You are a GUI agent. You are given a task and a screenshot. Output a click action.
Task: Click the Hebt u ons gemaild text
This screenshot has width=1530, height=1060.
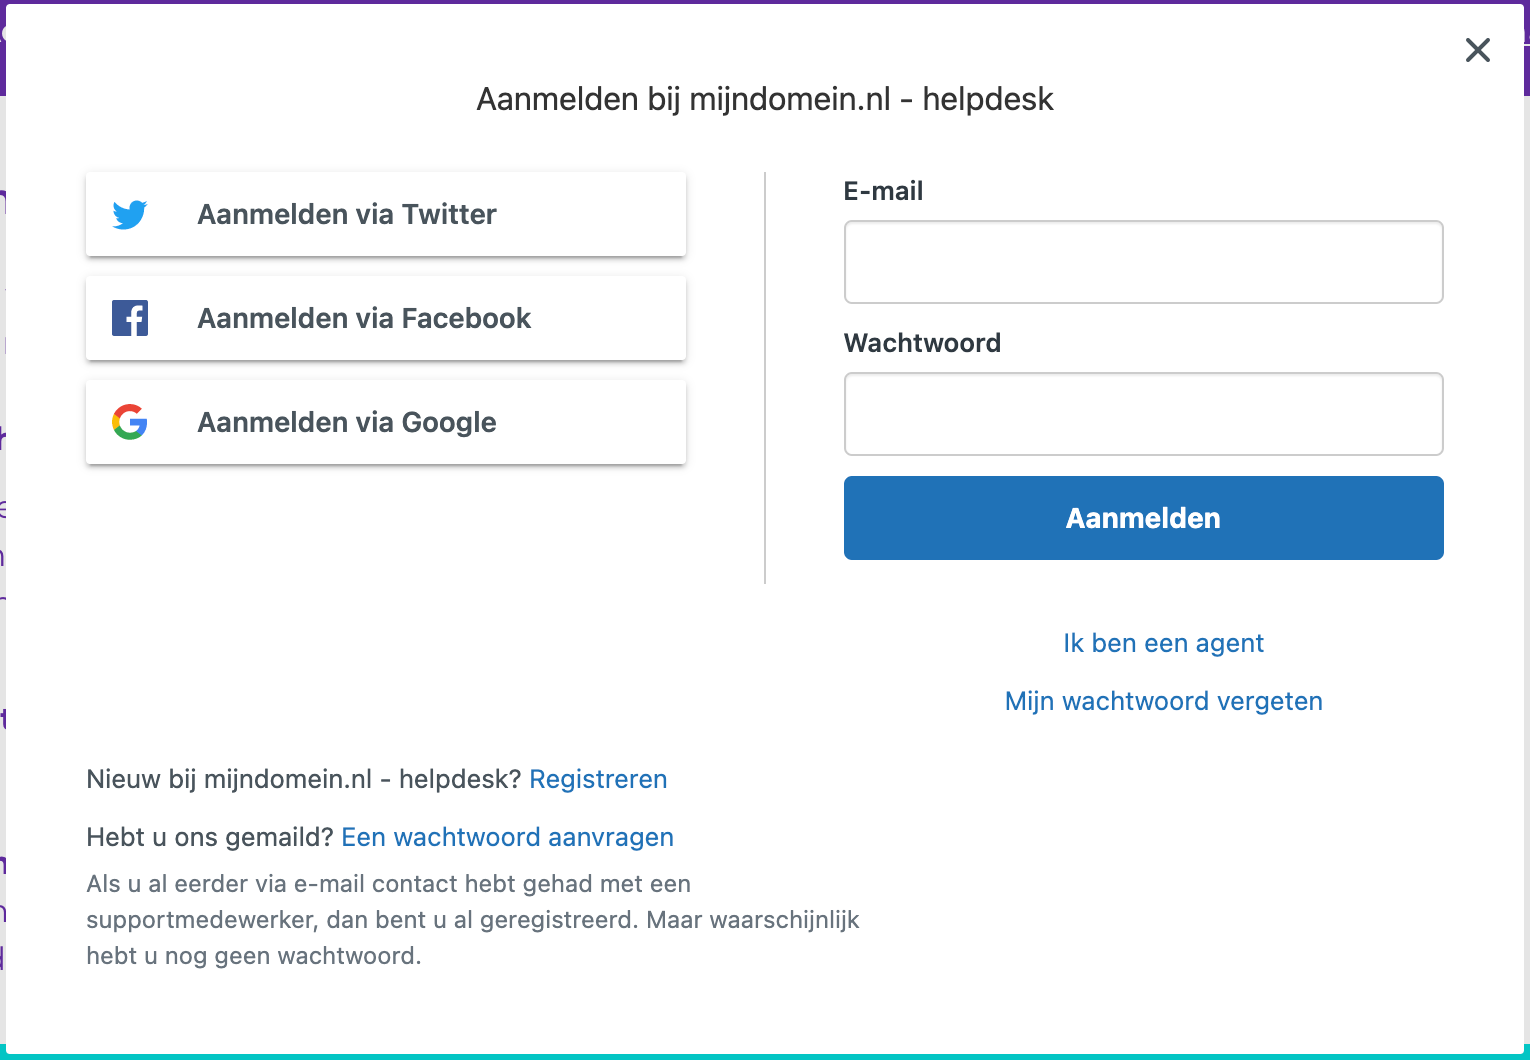210,837
